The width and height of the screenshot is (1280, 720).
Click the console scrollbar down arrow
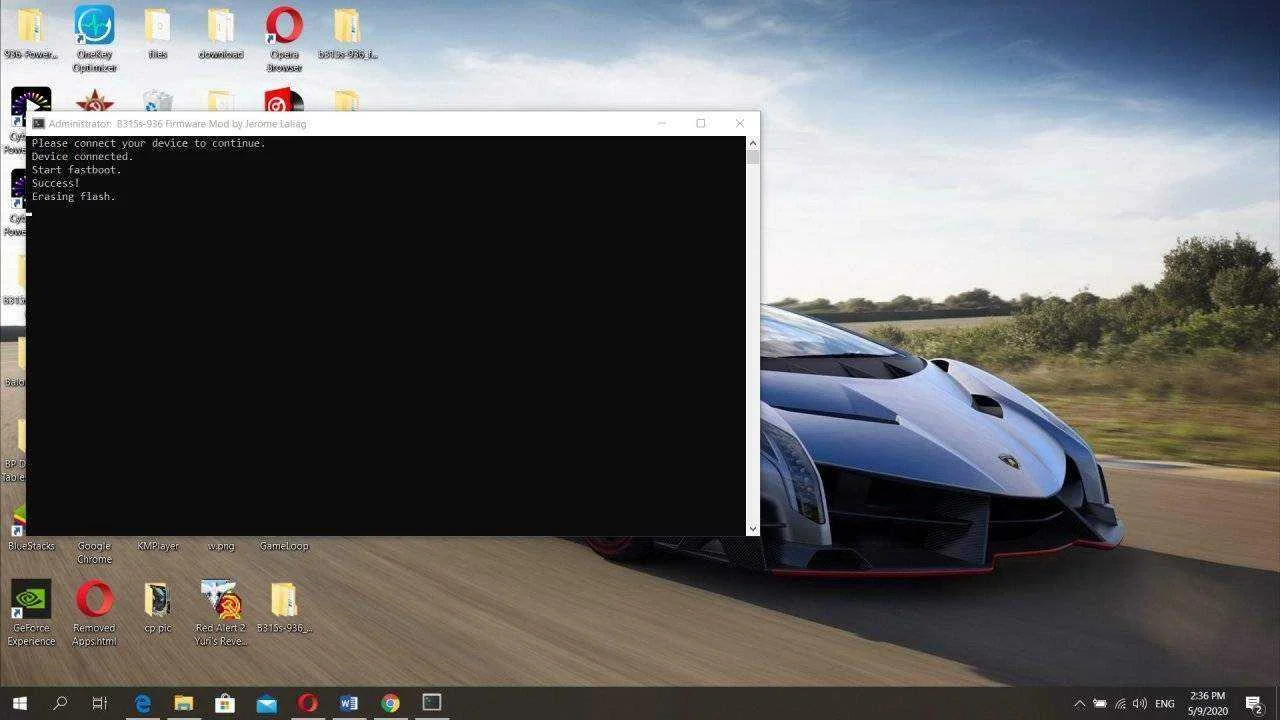752,529
